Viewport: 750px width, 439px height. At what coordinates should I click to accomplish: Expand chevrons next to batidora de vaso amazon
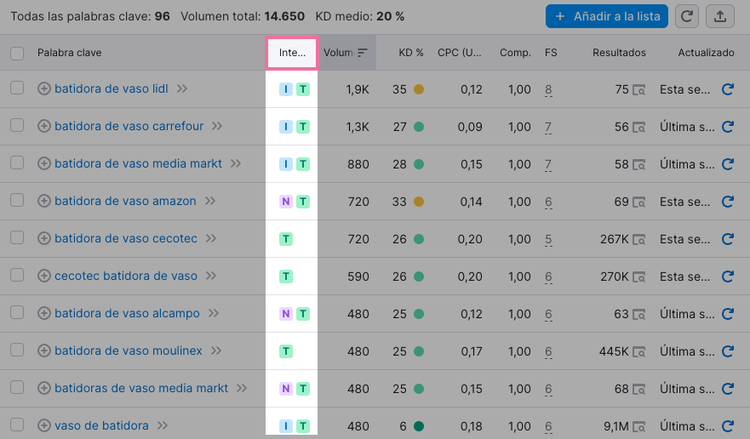[x=210, y=201]
